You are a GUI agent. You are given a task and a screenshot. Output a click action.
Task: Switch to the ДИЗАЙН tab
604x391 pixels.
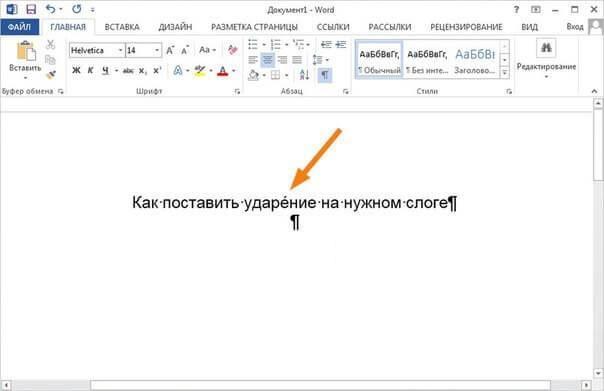[x=175, y=27]
